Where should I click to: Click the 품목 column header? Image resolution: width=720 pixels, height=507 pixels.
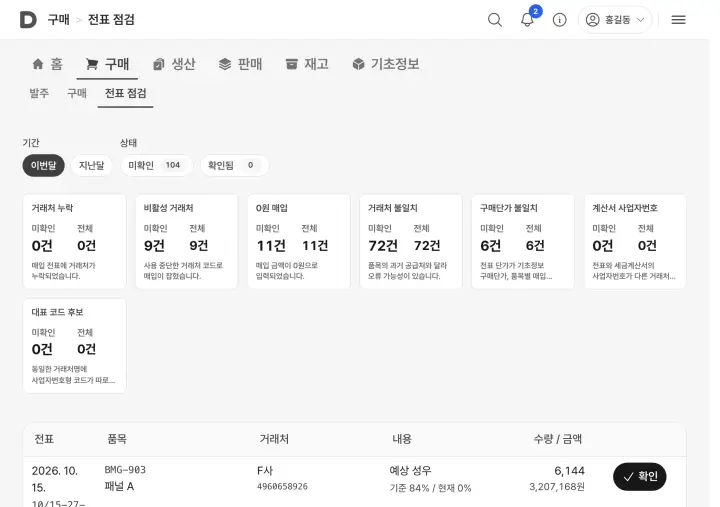(x=117, y=439)
